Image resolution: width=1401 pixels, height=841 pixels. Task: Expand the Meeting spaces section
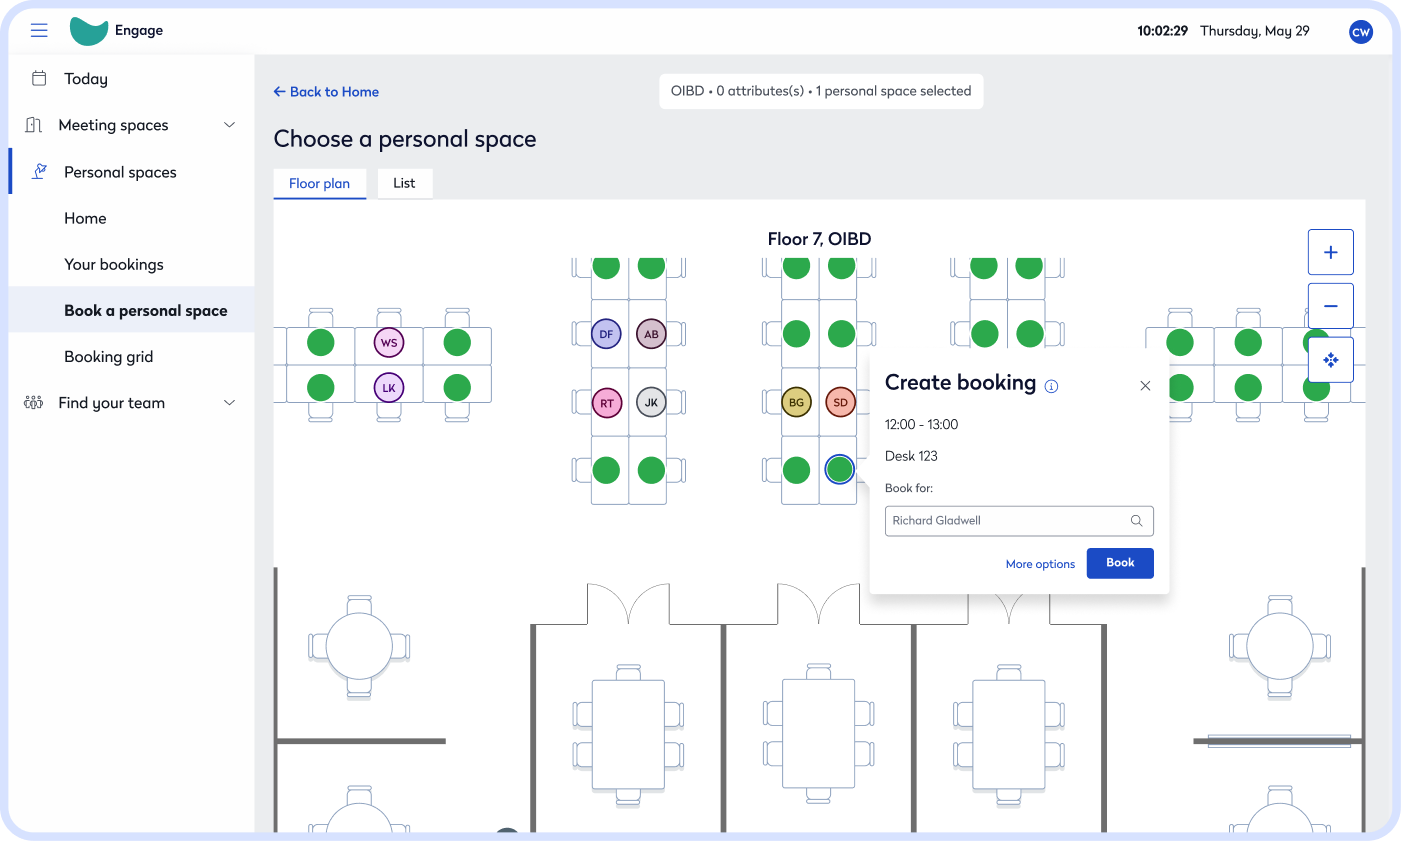click(229, 124)
